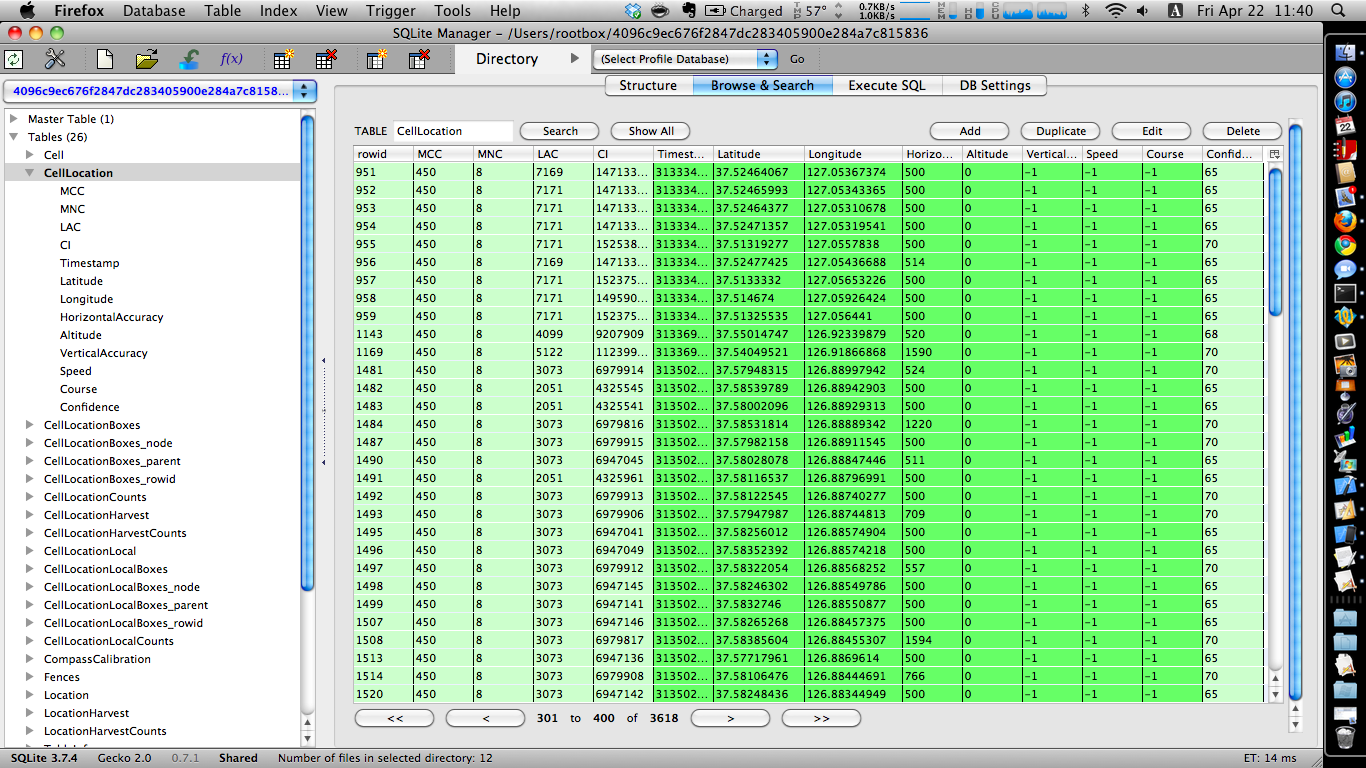This screenshot has height=768, width=1366.
Task: Click the Go button
Action: click(797, 59)
